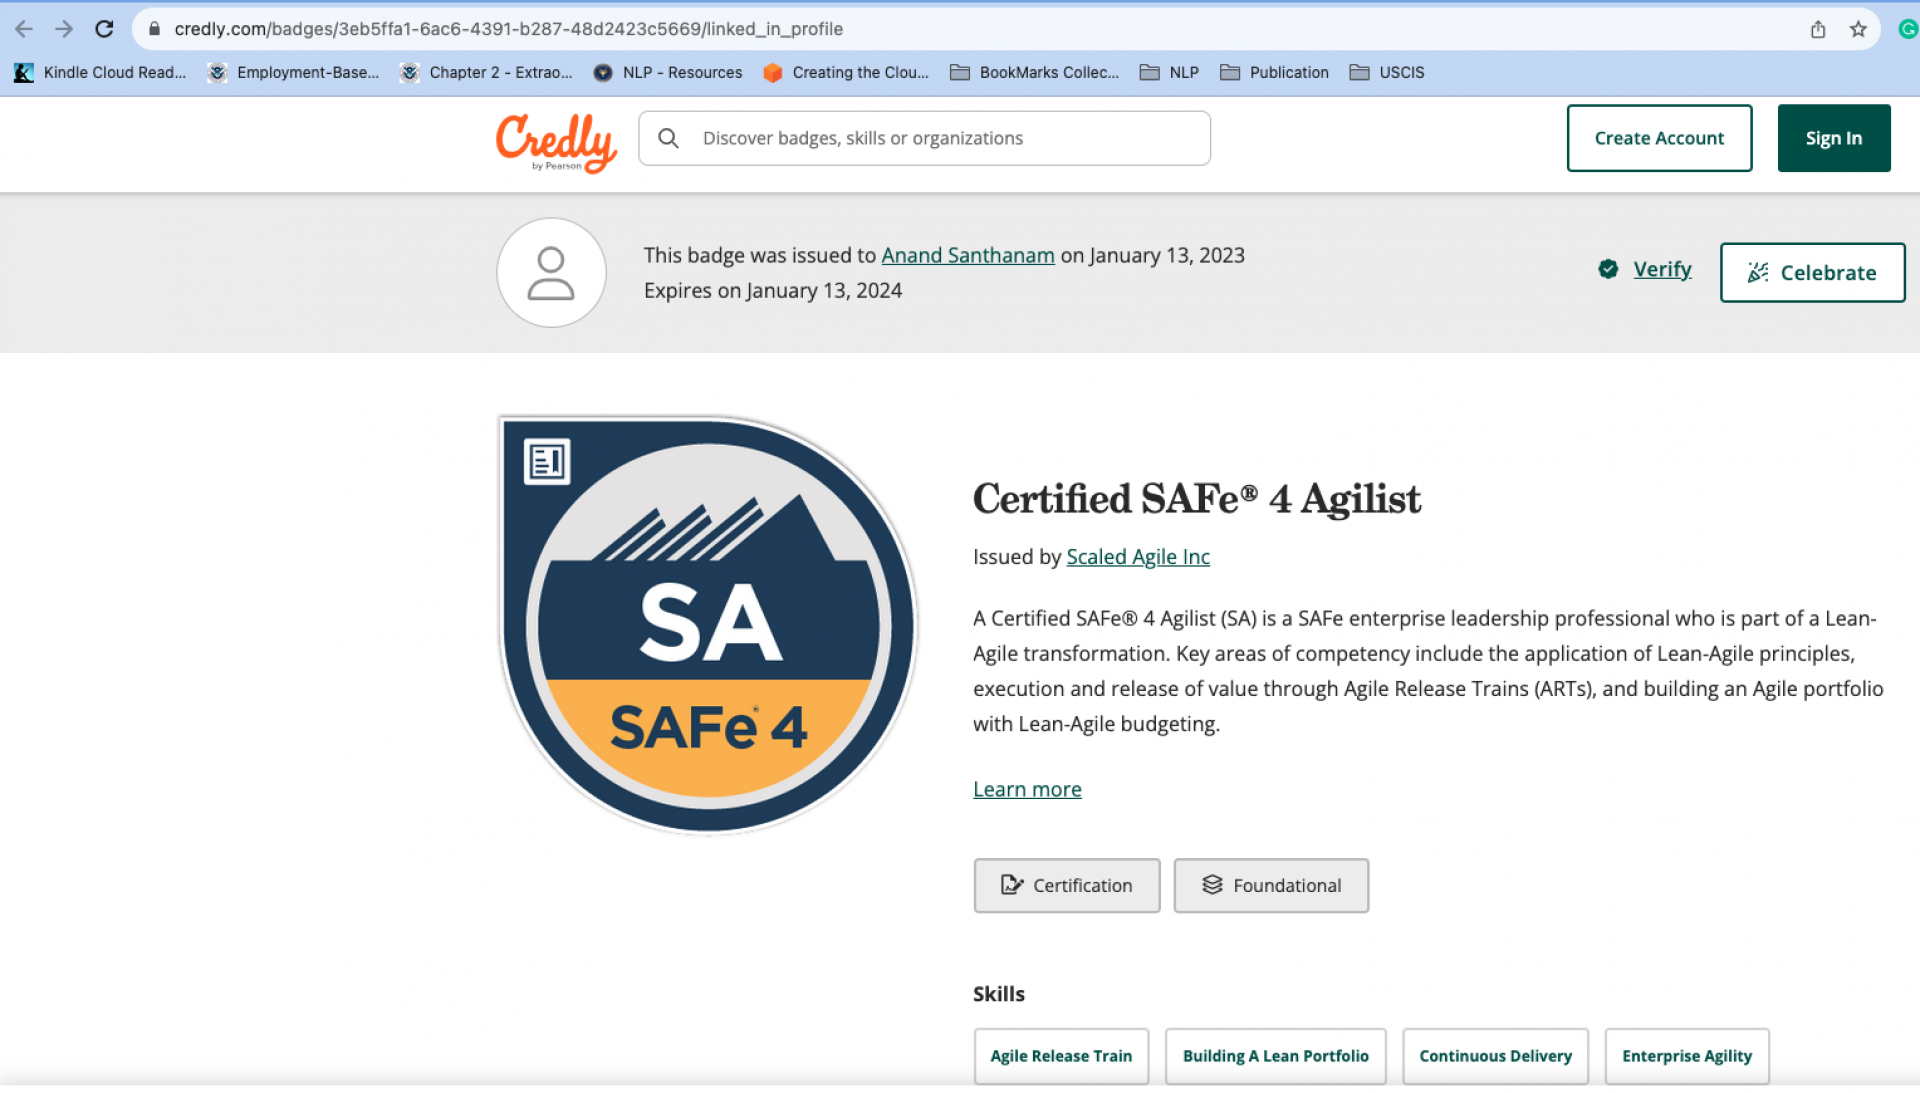Click the Expires on January 13, 2024 text
This screenshot has width=1920, height=1093.
(772, 290)
